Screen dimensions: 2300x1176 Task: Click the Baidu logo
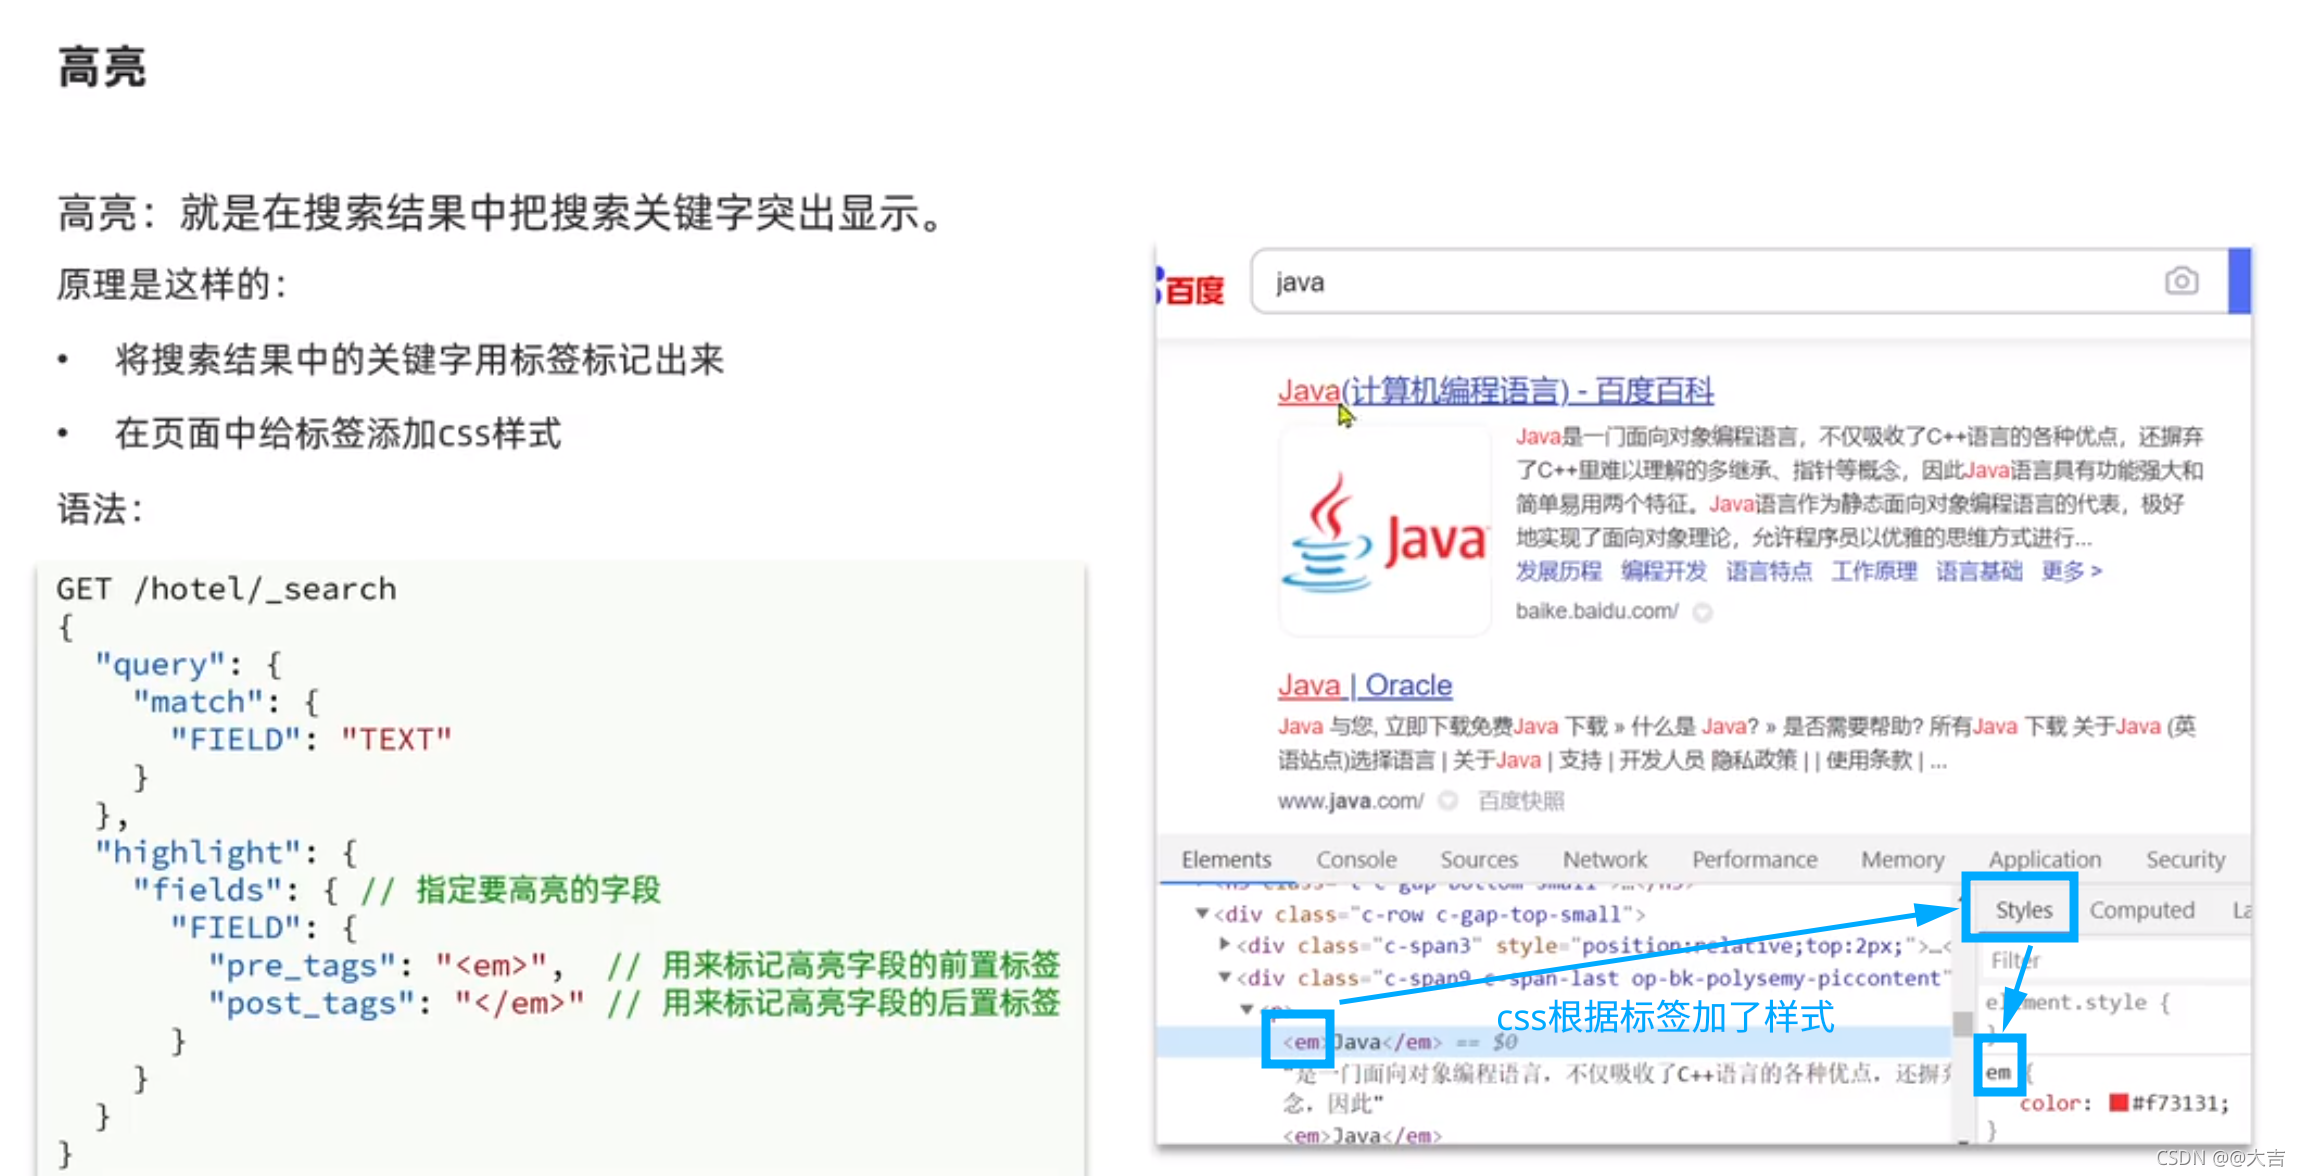[1190, 288]
